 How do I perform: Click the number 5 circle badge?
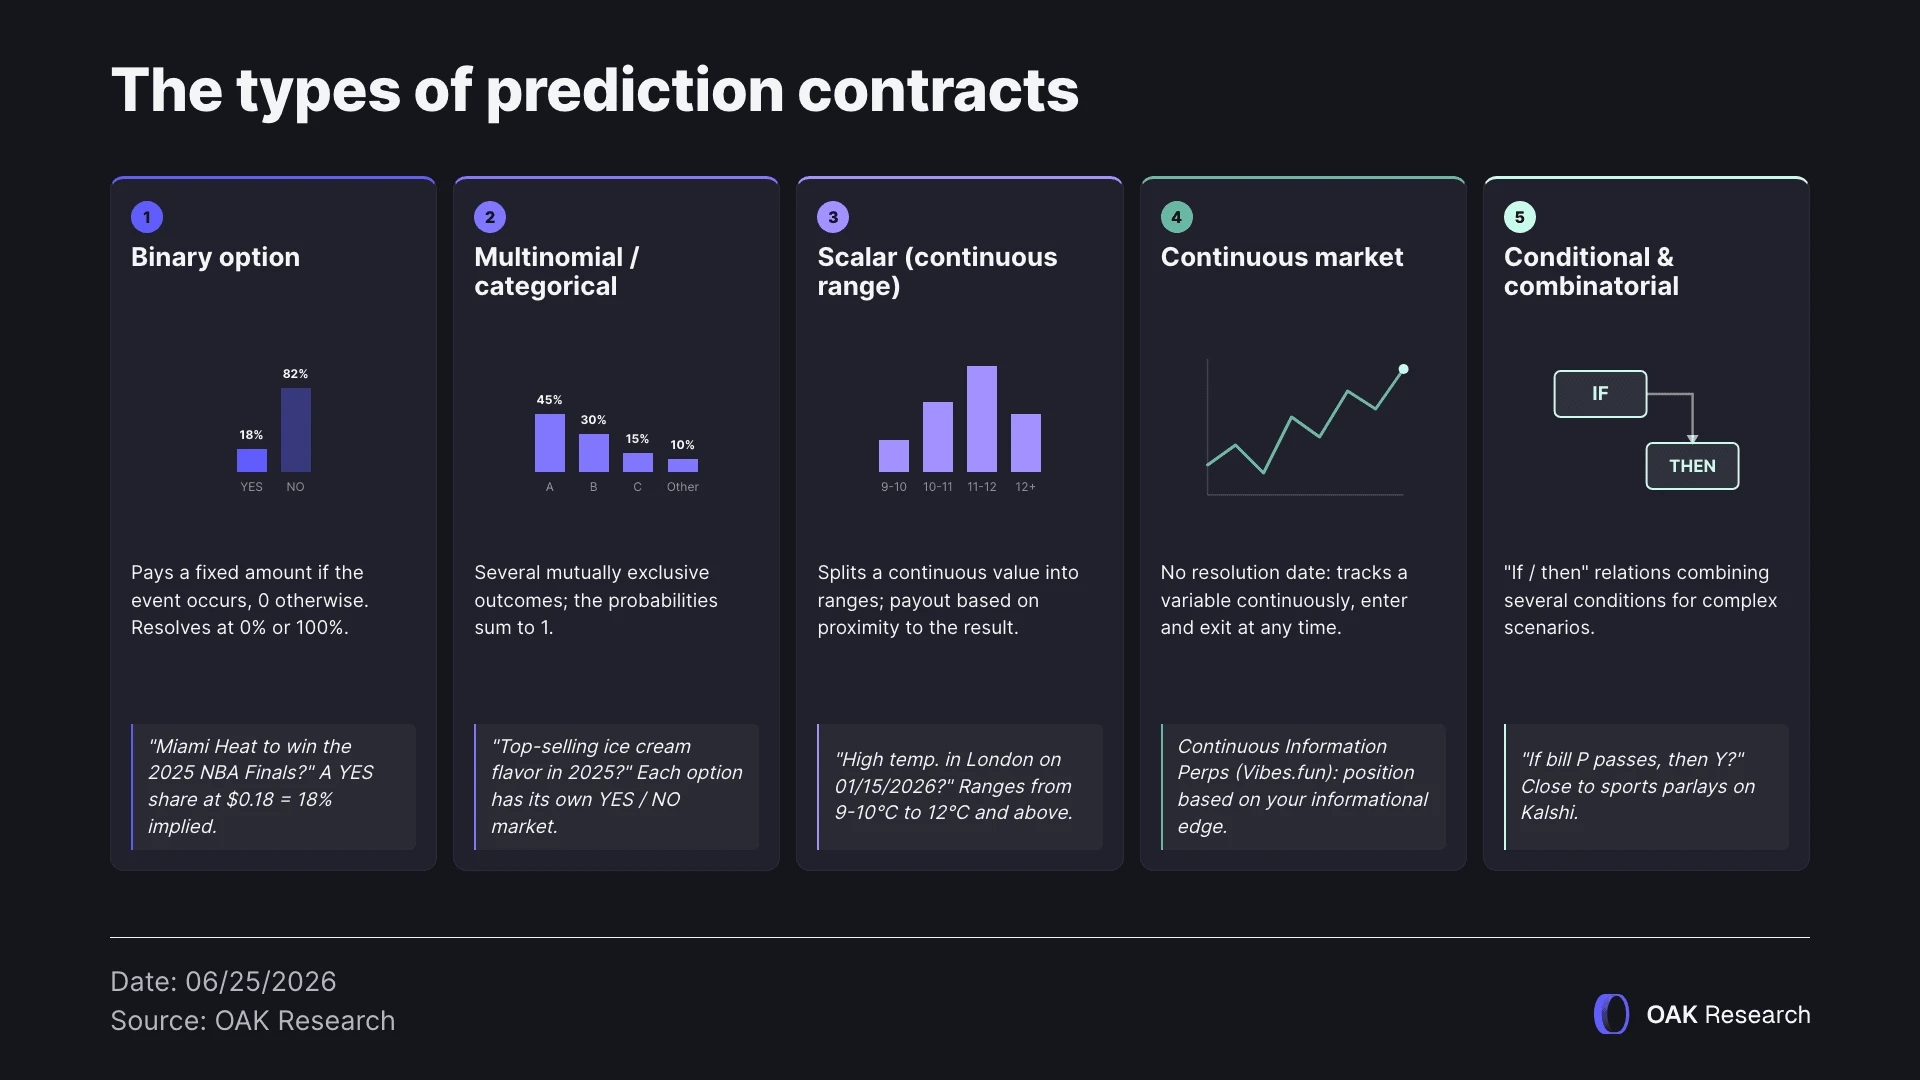click(1519, 217)
